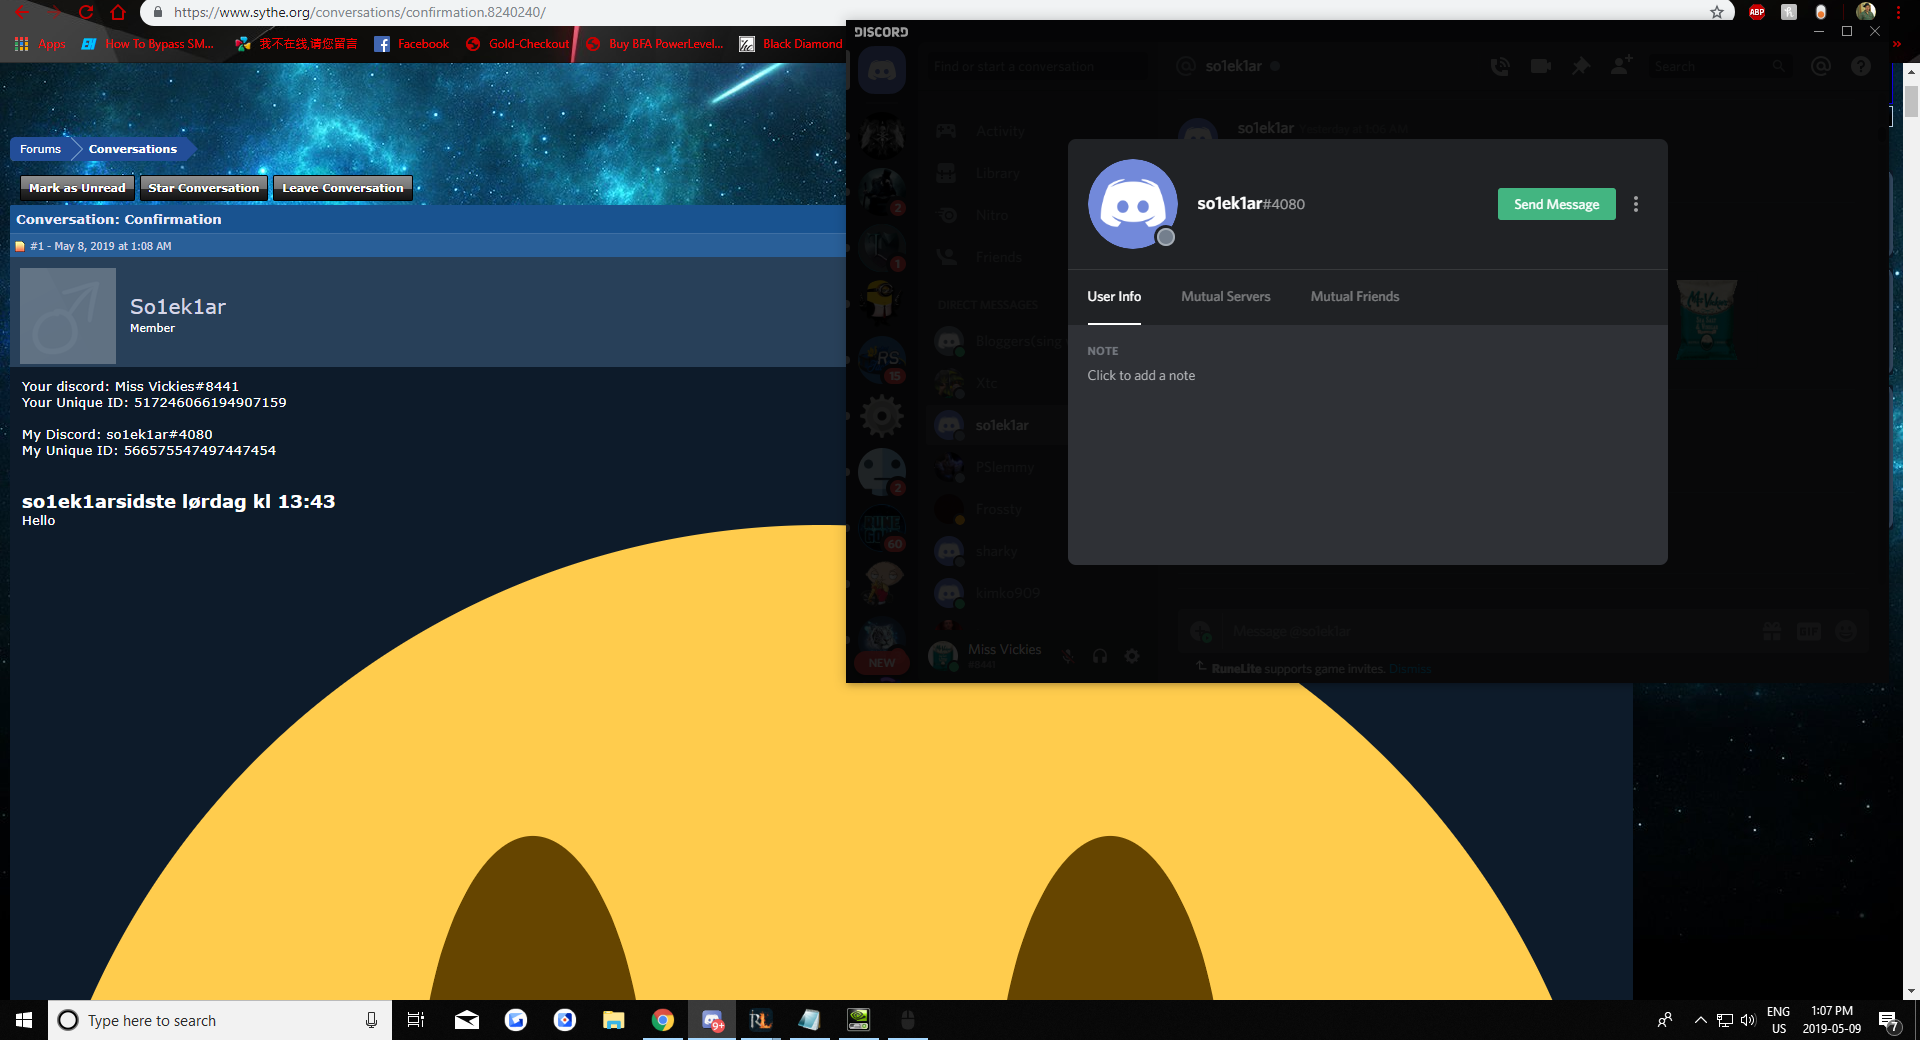Screen dimensions: 1920x1040
Task: Open the Discord emoji picker
Action: point(1846,631)
